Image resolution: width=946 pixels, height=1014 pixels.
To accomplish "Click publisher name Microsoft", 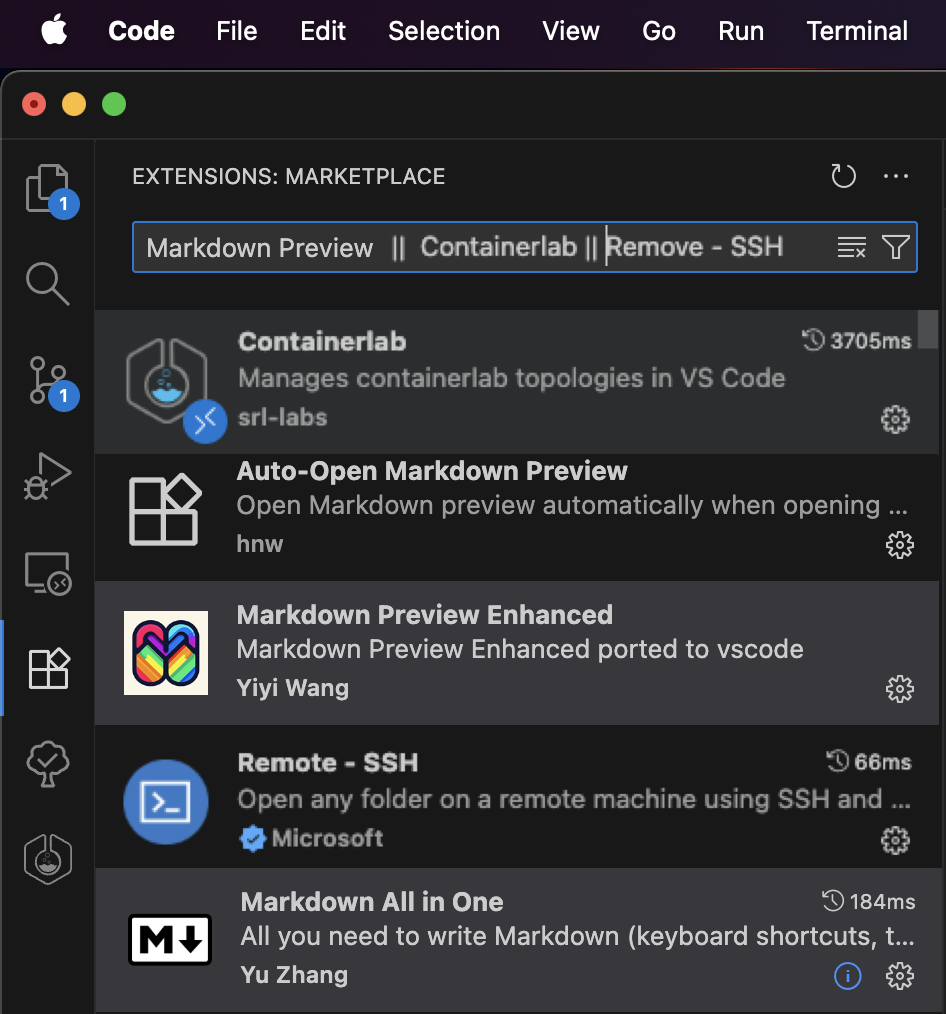I will click(x=327, y=838).
